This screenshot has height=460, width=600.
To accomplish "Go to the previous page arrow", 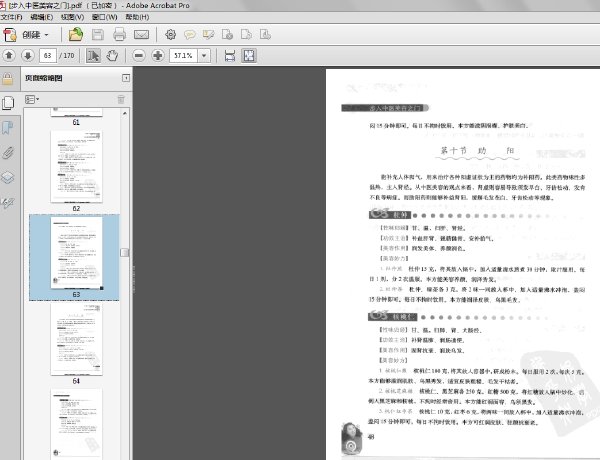I will pos(9,55).
